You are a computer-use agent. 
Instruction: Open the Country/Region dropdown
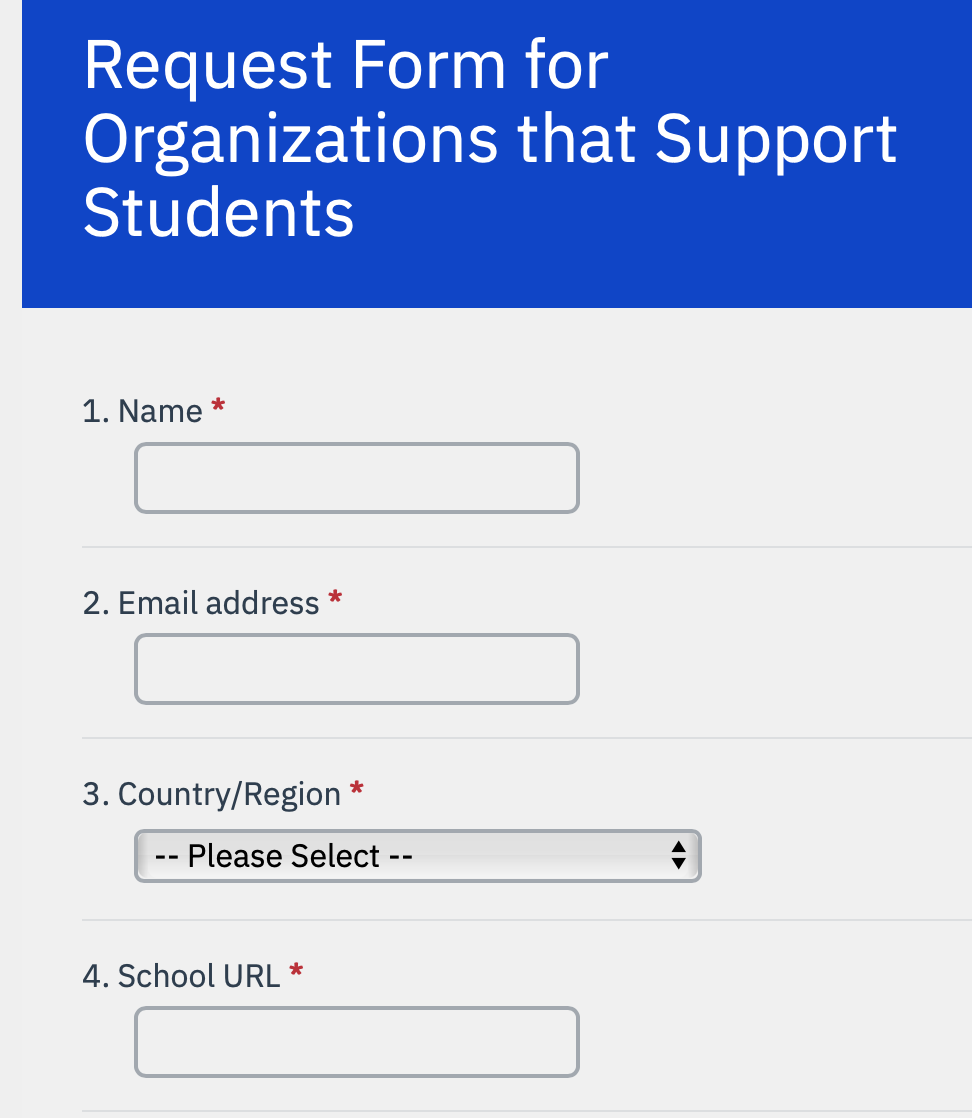click(418, 856)
